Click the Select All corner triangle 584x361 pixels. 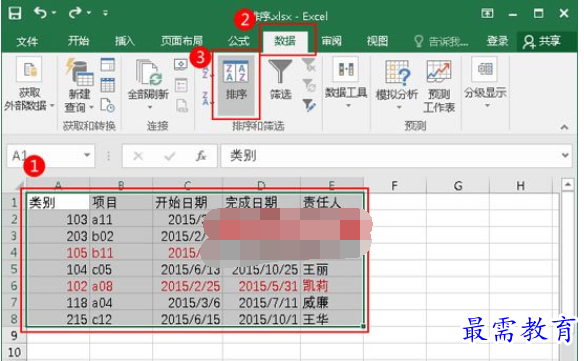19,185
